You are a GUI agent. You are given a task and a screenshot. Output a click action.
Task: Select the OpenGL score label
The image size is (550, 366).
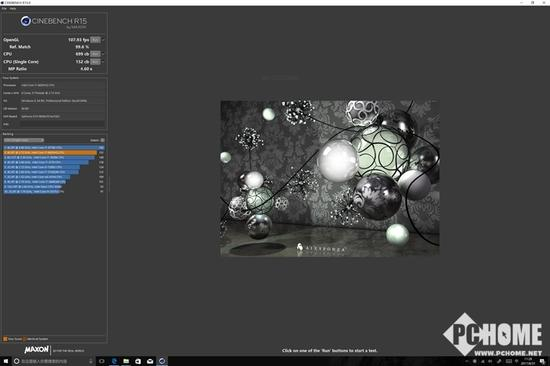tap(11, 40)
